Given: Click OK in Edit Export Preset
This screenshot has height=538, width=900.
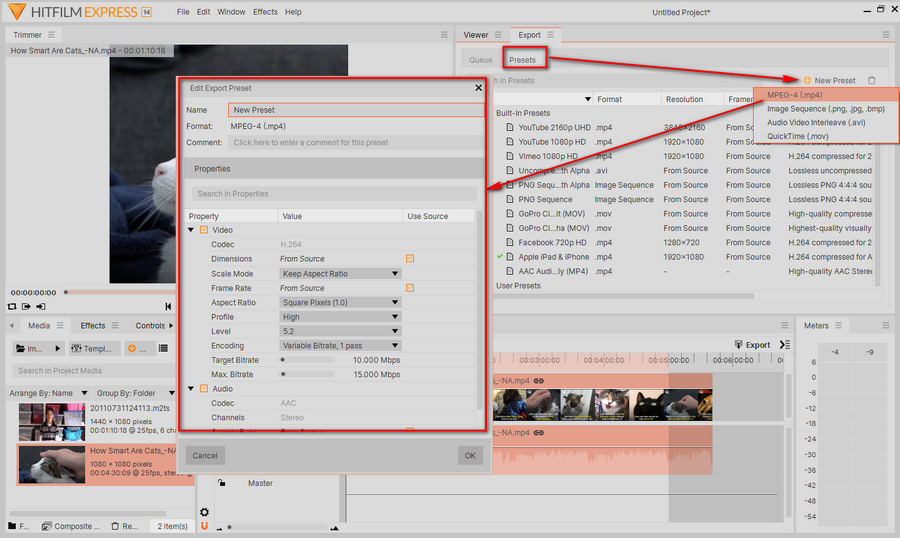Looking at the screenshot, I should click(x=470, y=456).
